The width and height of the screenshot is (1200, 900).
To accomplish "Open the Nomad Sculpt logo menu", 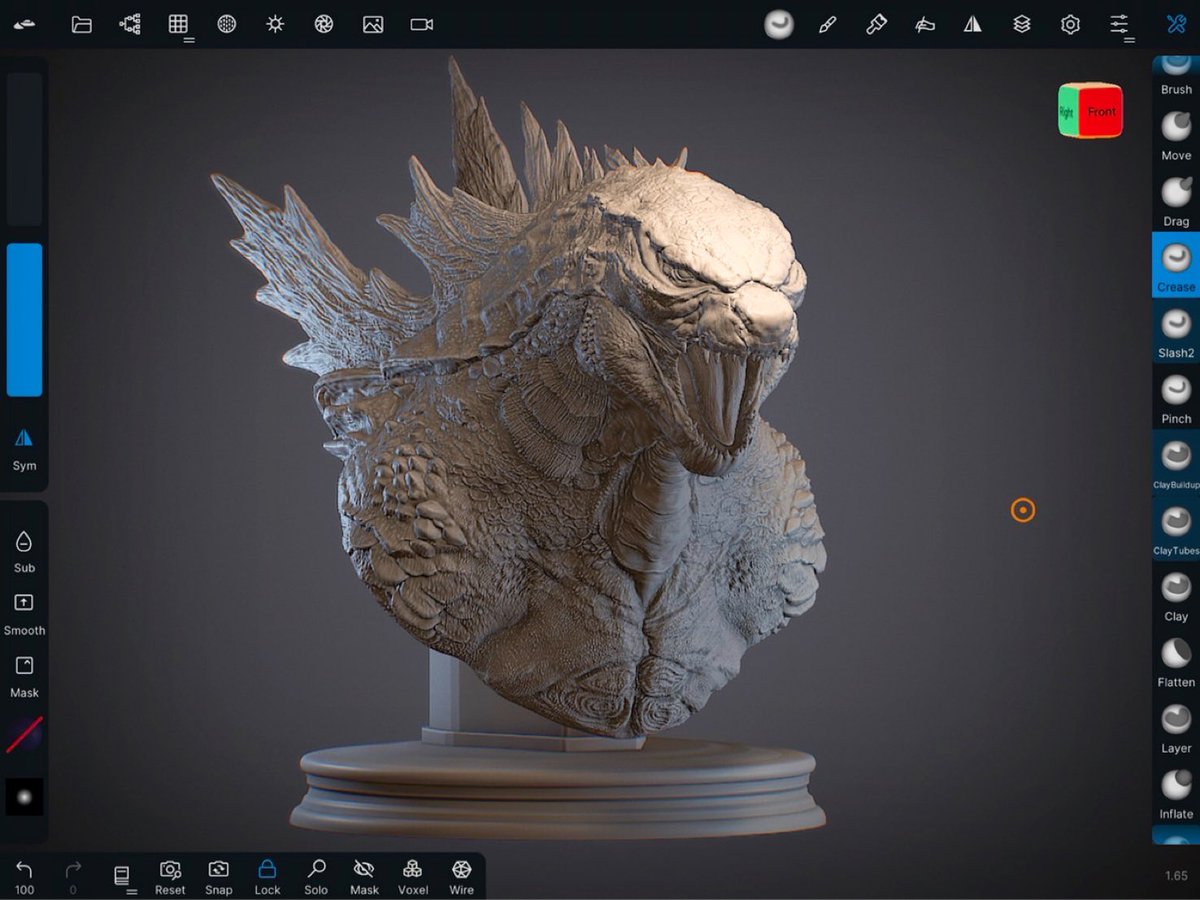I will click(24, 24).
